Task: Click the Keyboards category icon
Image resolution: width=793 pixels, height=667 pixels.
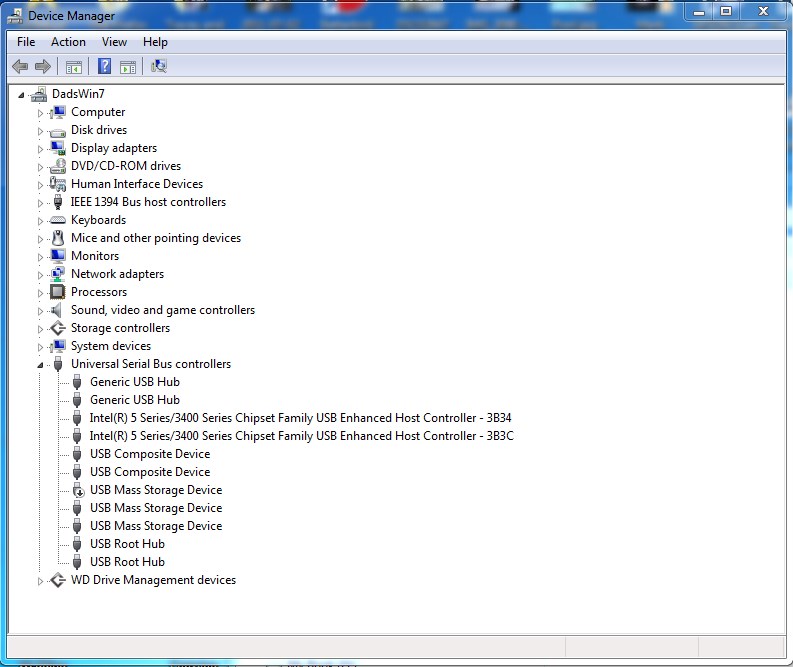Action: pyautogui.click(x=58, y=220)
